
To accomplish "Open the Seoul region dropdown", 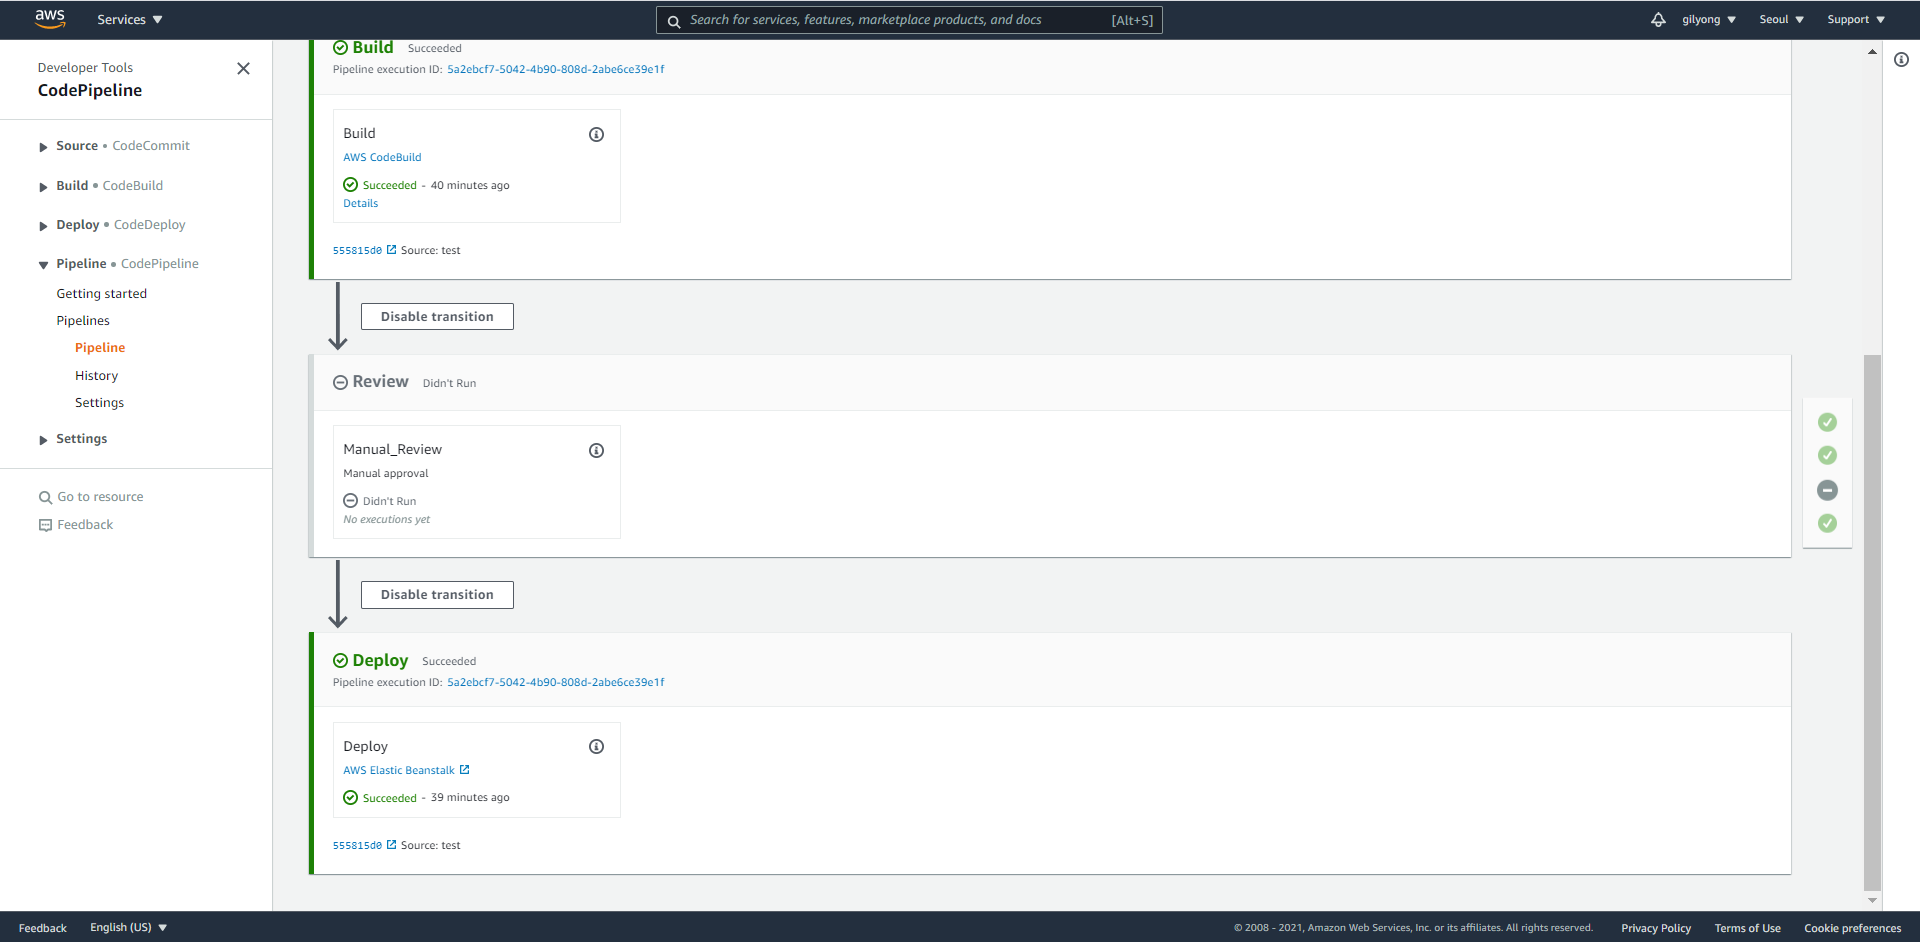I will (1781, 20).
